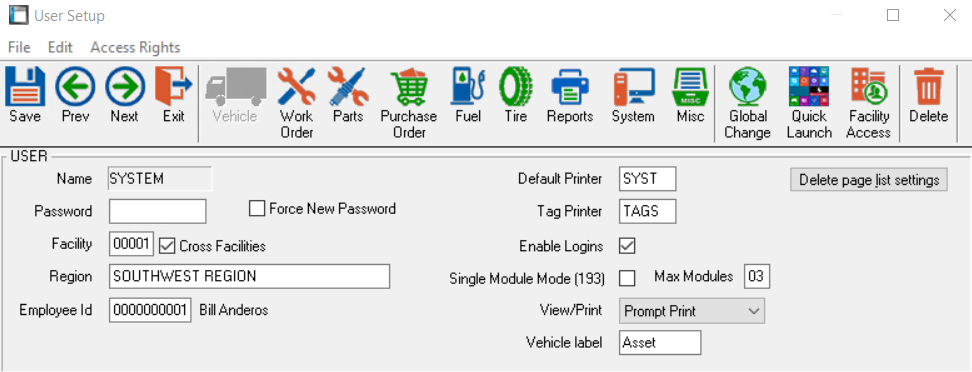Click the employee name Bill Anderos

click(x=234, y=311)
